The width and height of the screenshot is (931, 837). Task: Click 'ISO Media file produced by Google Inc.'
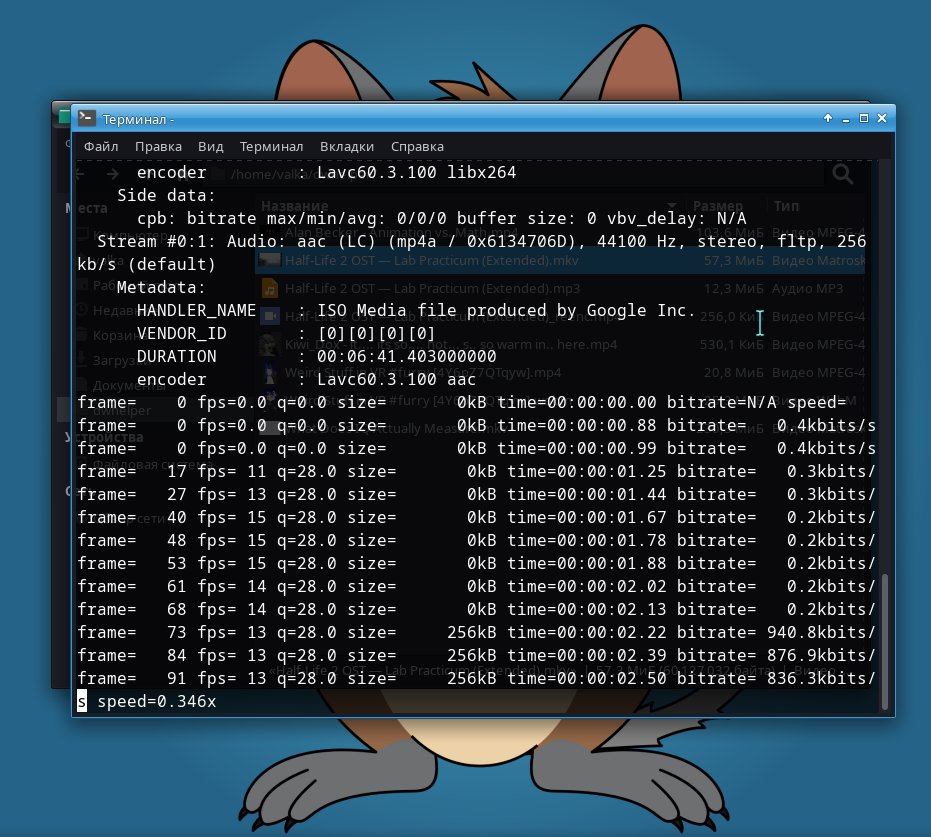[x=506, y=310]
